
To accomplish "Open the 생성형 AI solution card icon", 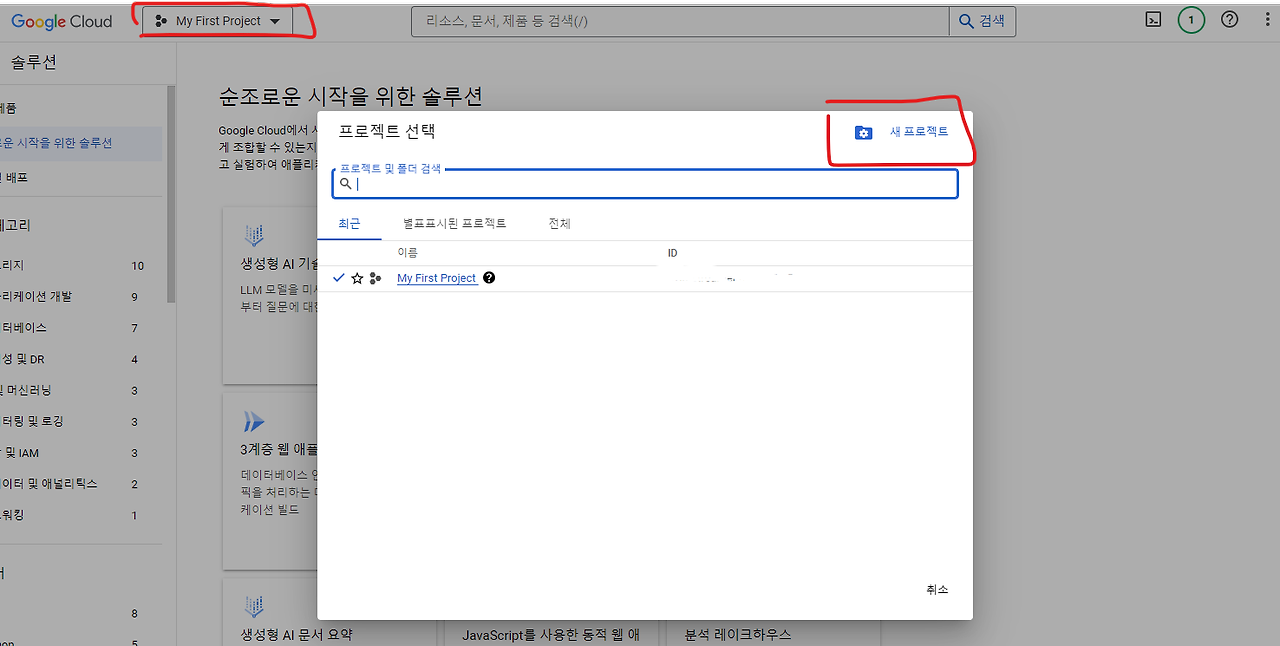I will [x=254, y=236].
